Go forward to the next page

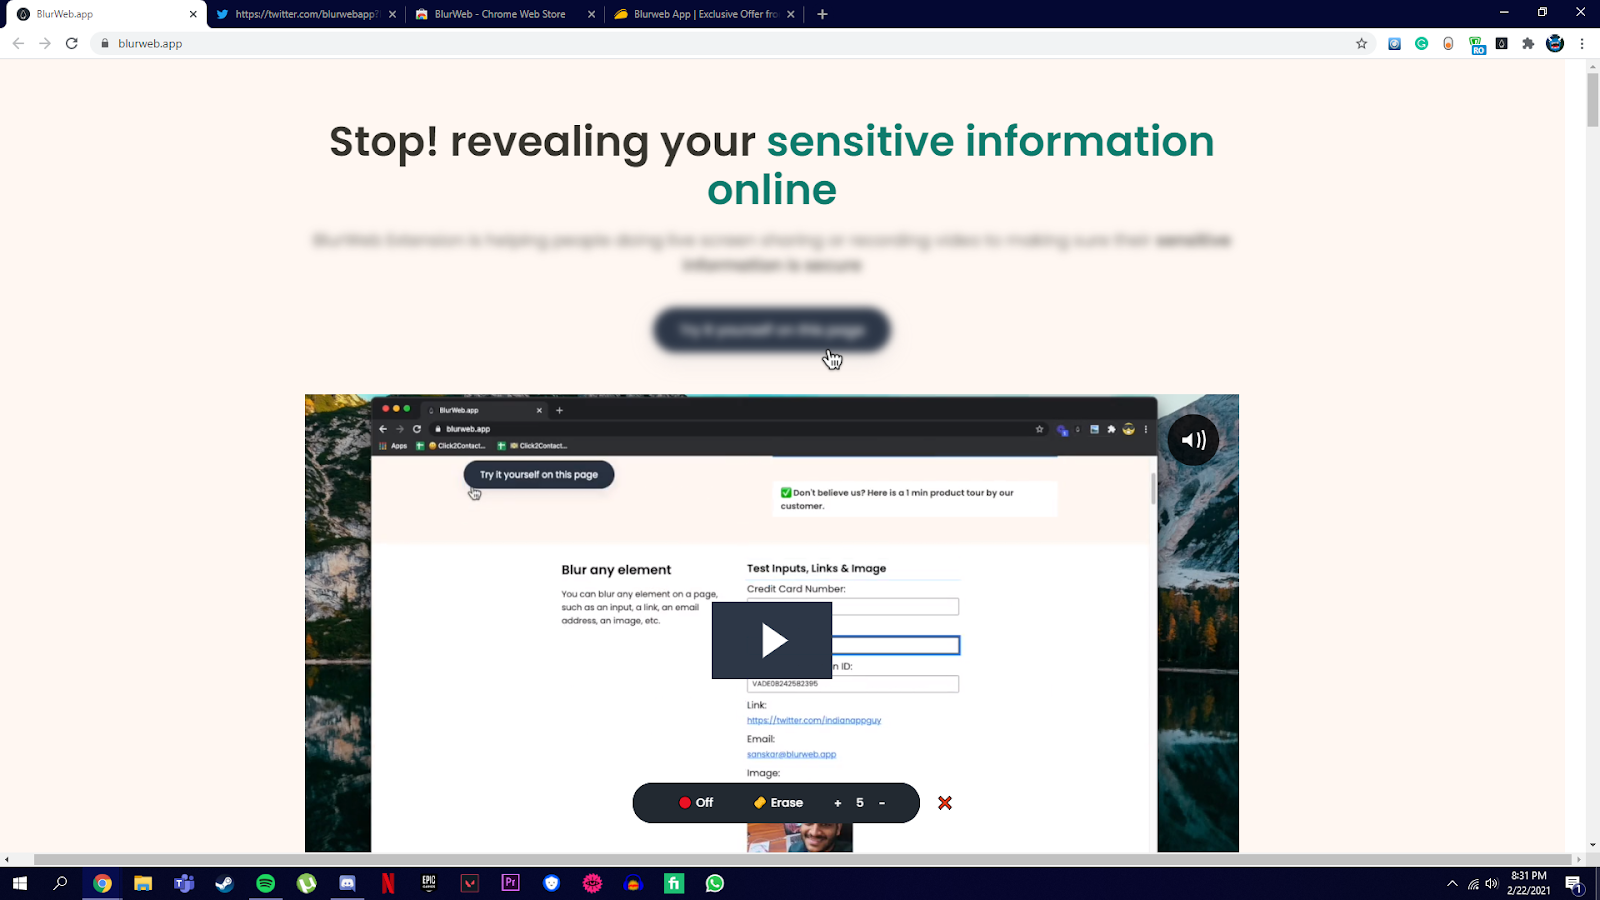(x=45, y=43)
